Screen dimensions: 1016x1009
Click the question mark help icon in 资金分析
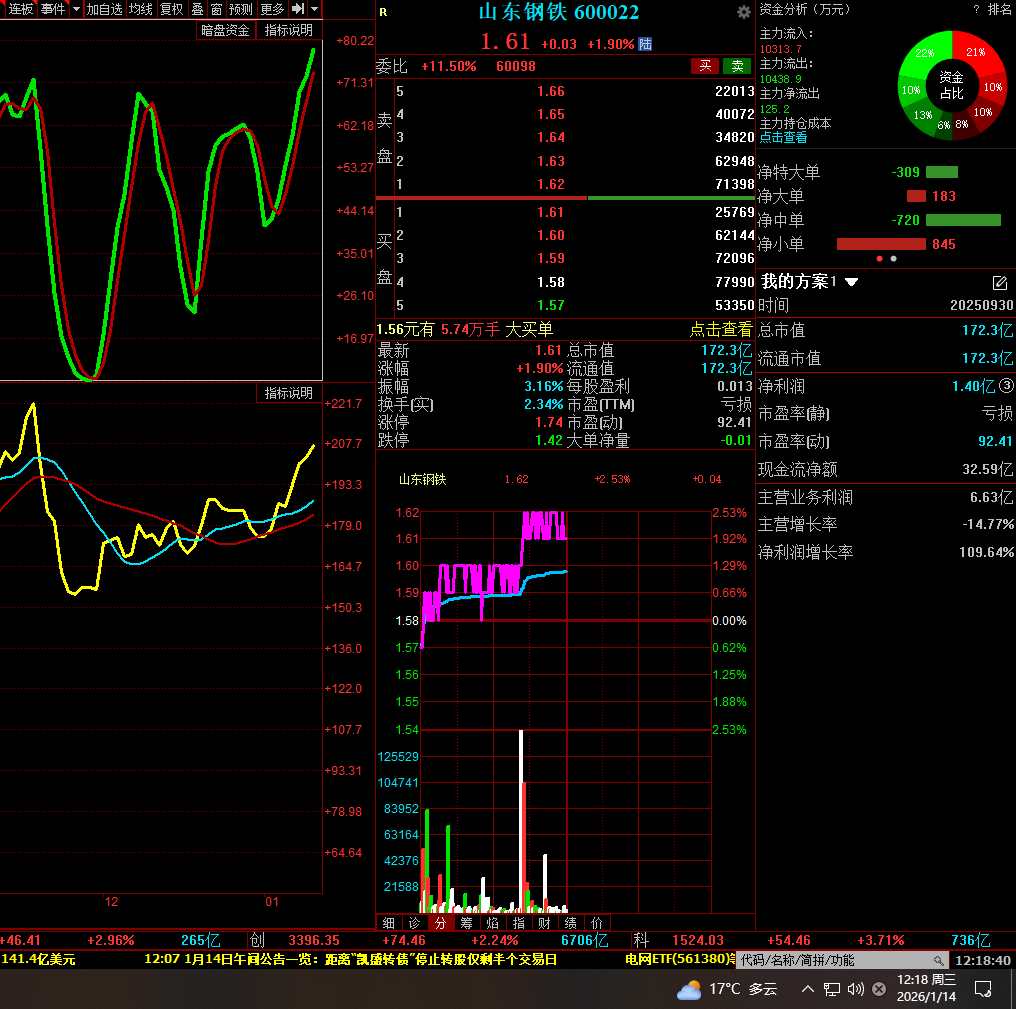(x=976, y=10)
